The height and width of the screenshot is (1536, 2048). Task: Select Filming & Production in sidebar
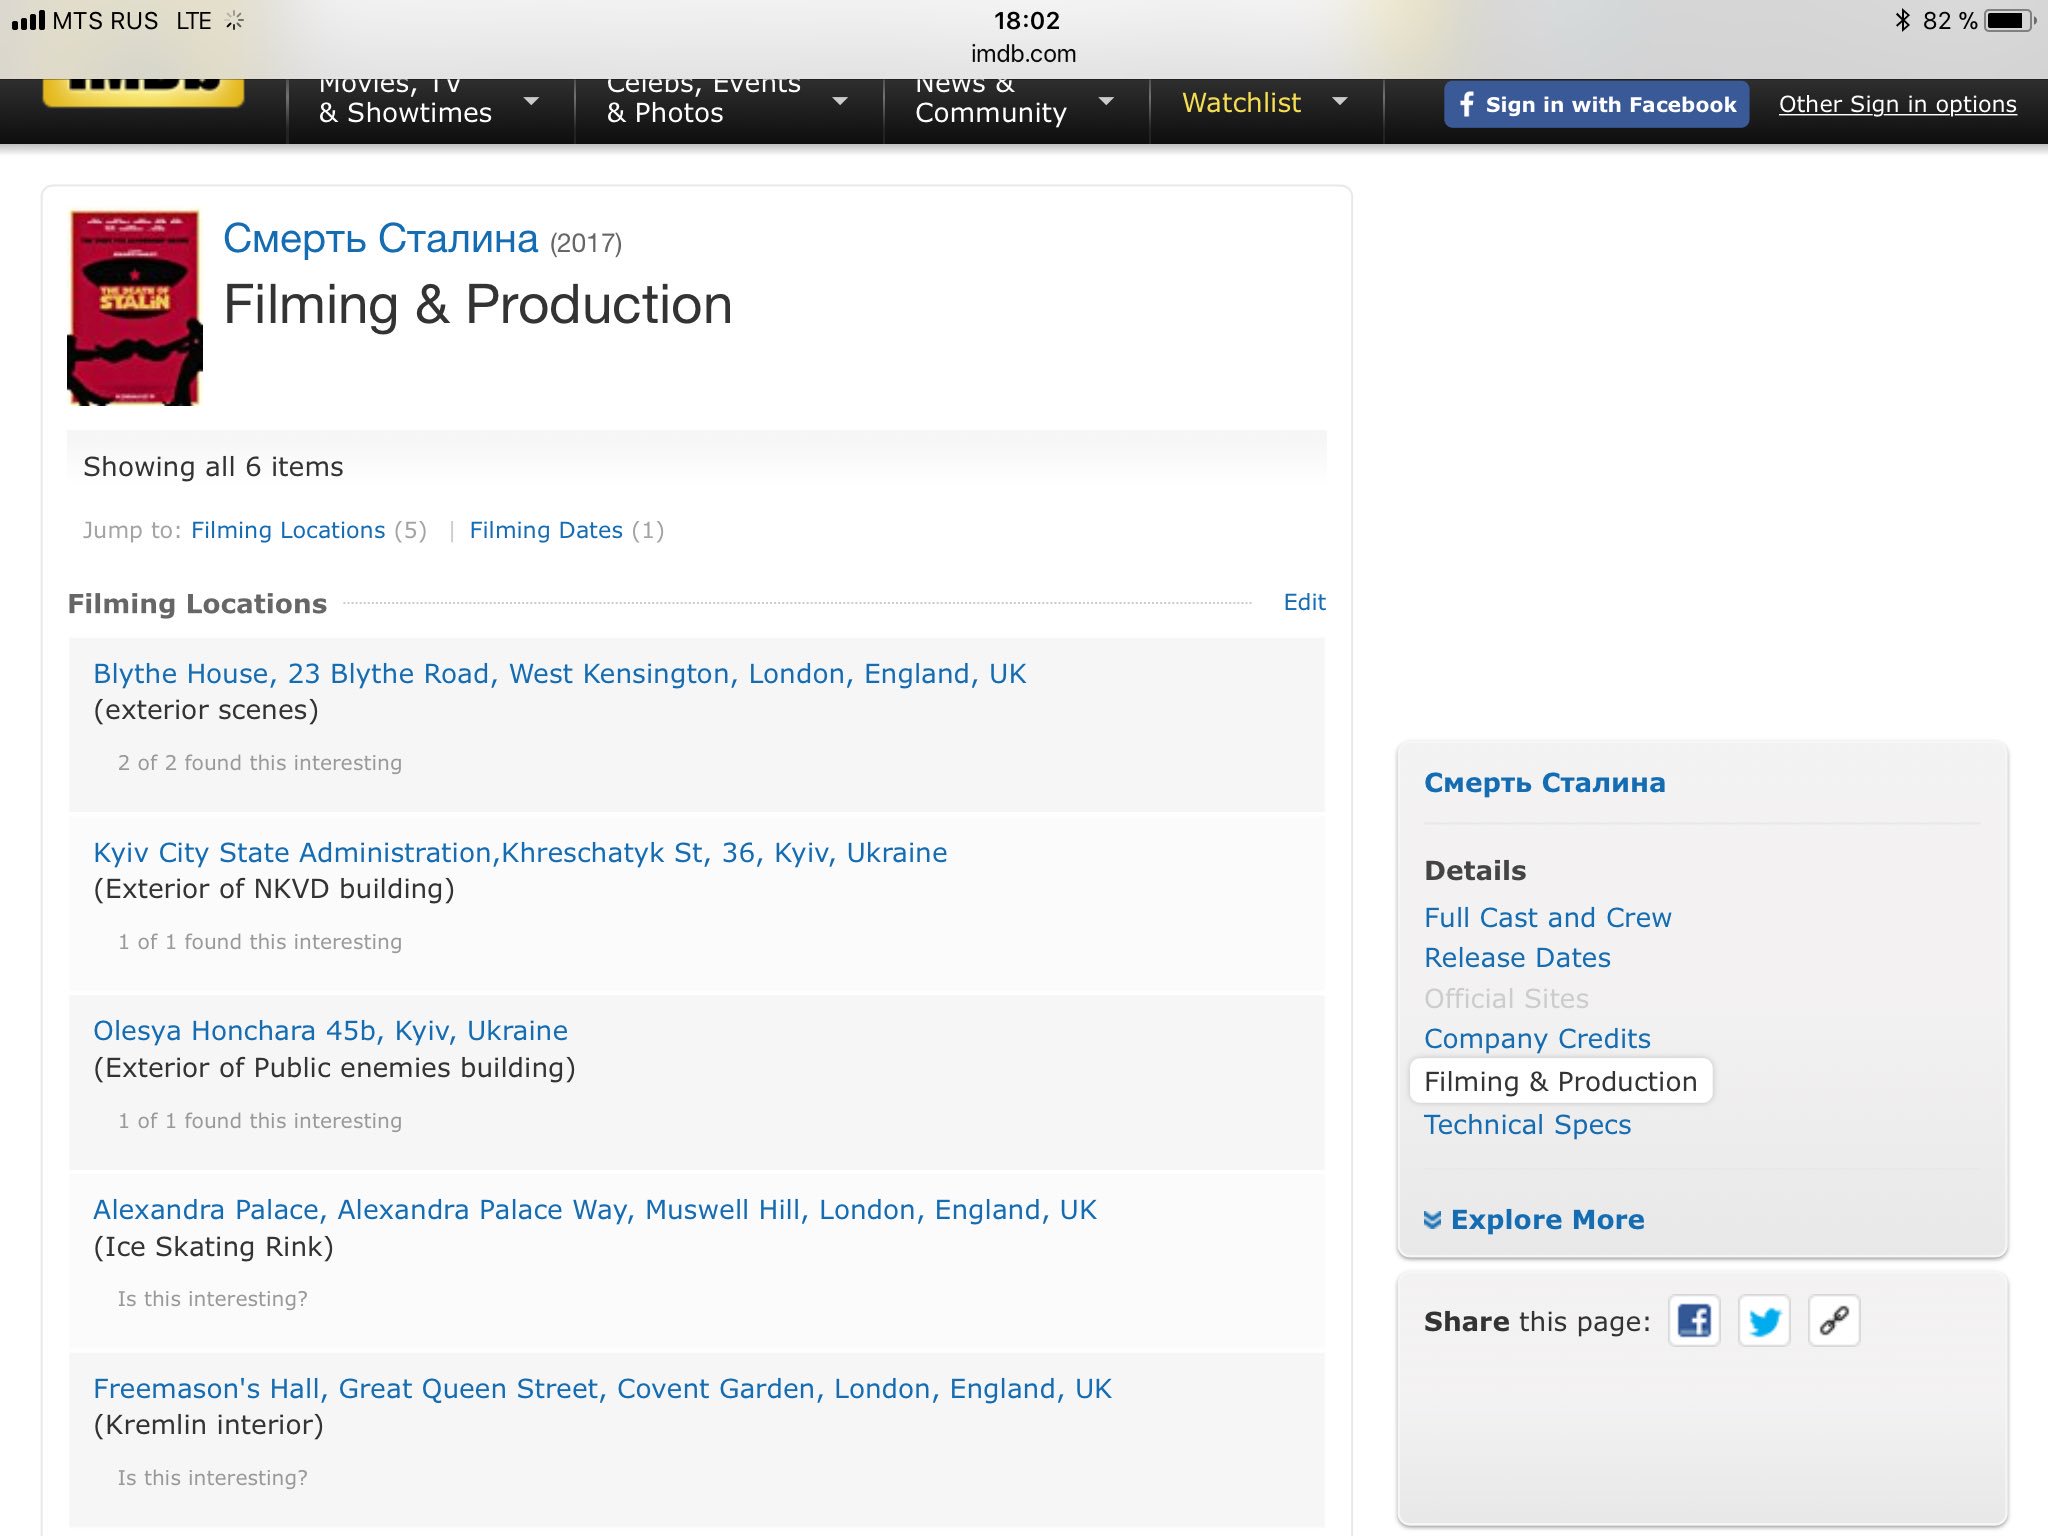point(1560,1082)
